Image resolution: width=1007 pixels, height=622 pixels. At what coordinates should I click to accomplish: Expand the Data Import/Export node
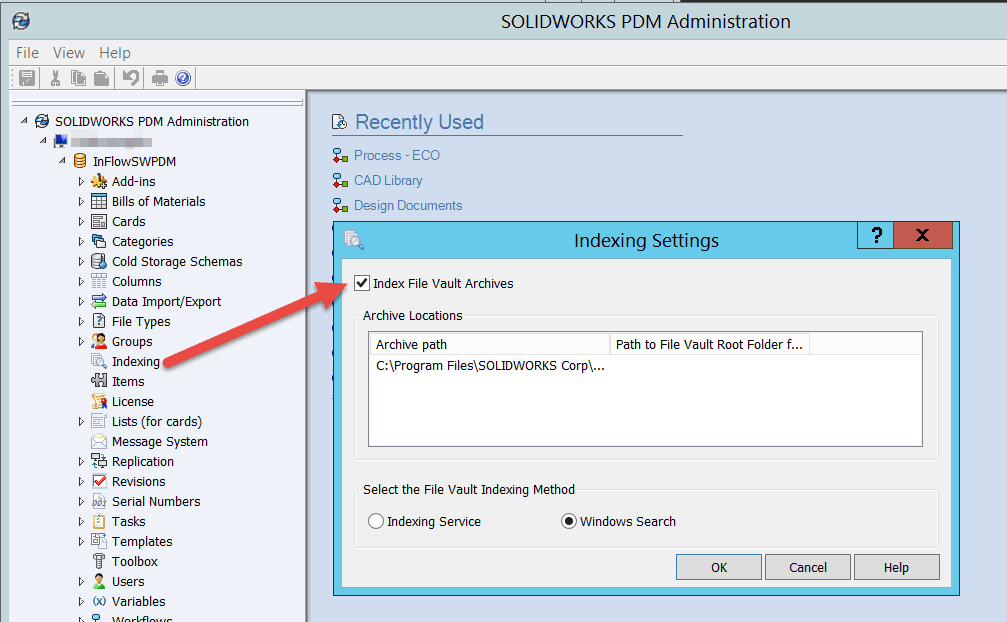[81, 301]
